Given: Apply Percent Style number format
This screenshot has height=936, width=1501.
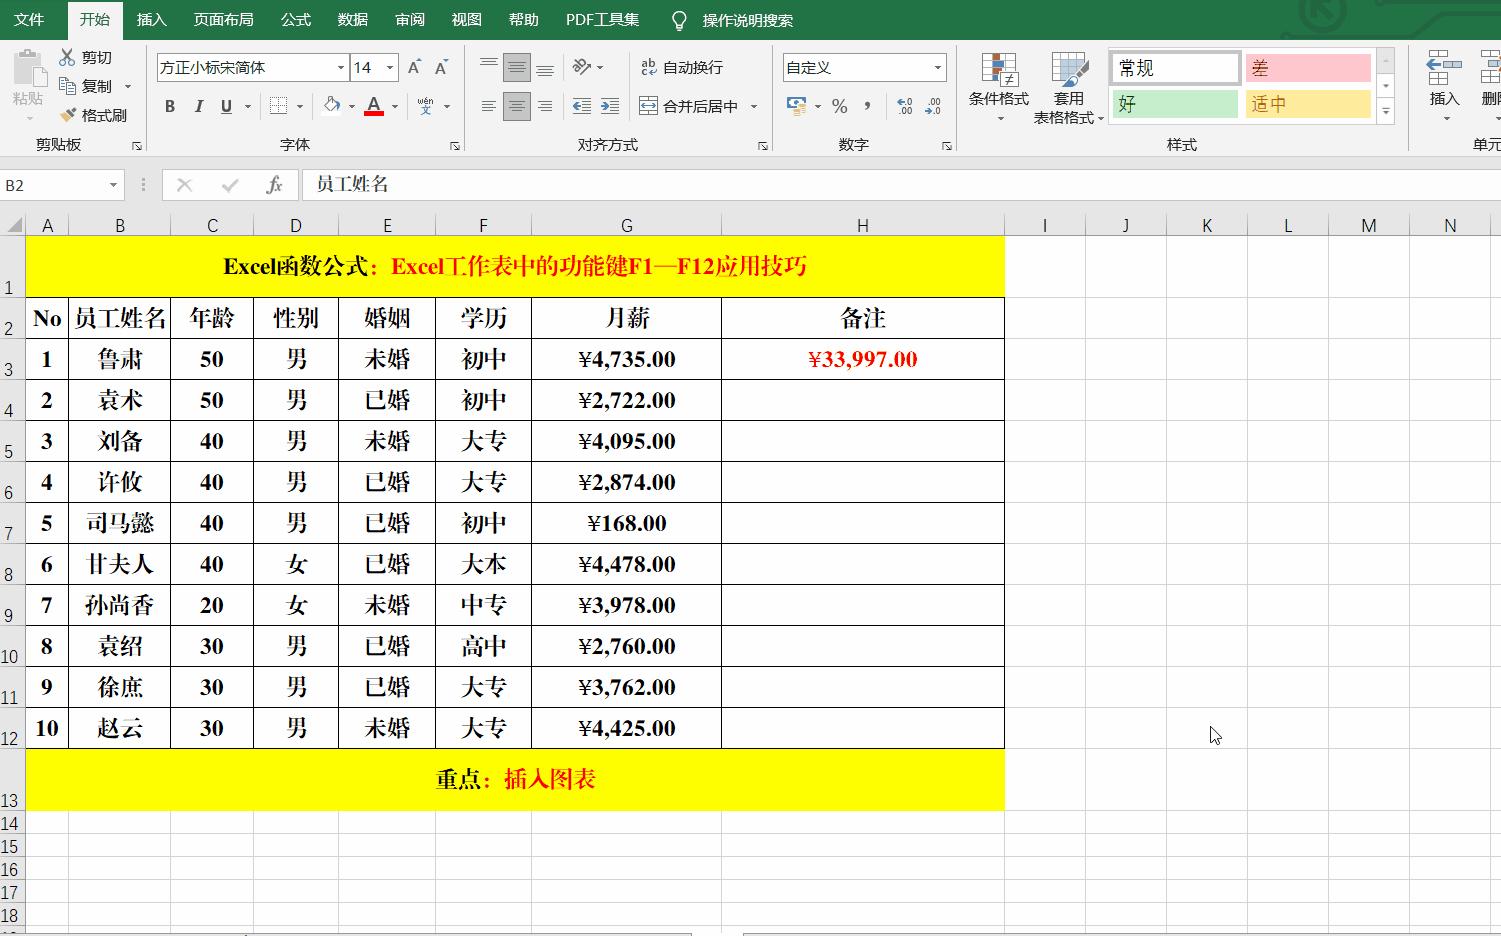Looking at the screenshot, I should tap(841, 105).
